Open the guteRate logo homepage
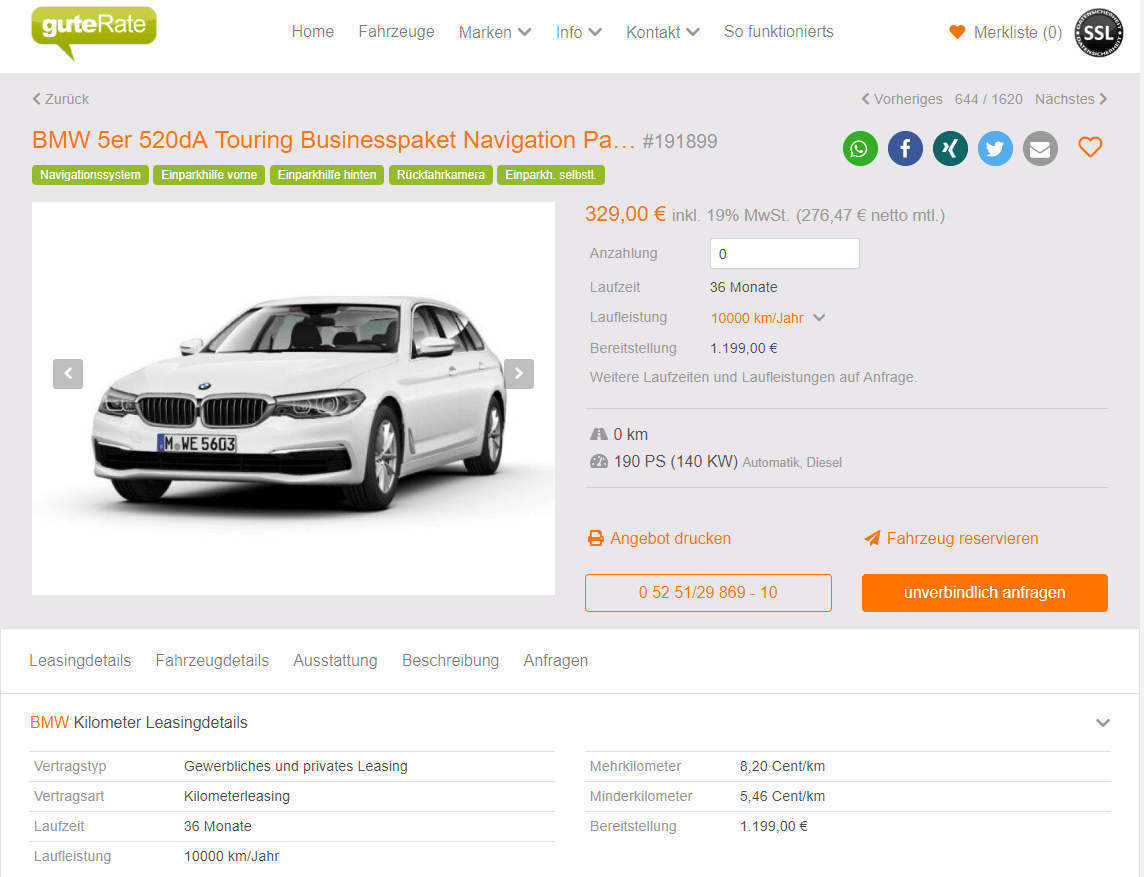 (x=93, y=32)
